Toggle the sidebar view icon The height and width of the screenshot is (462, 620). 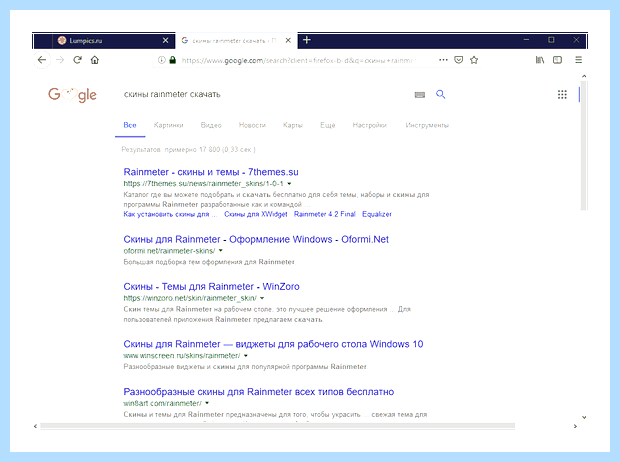[x=558, y=60]
